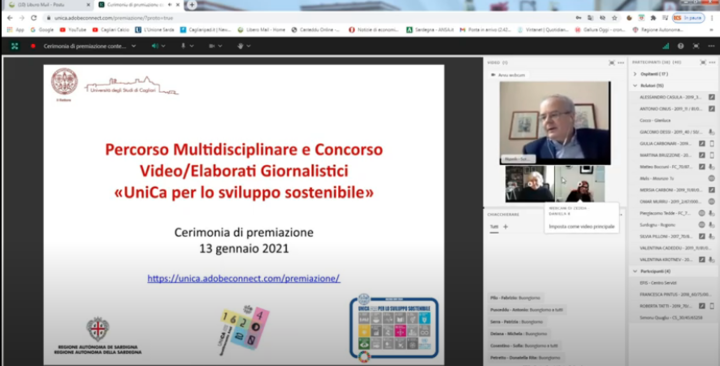Image resolution: width=720 pixels, height=366 pixels.
Task: Select the small video thumbnail on the right
Action: (579, 184)
